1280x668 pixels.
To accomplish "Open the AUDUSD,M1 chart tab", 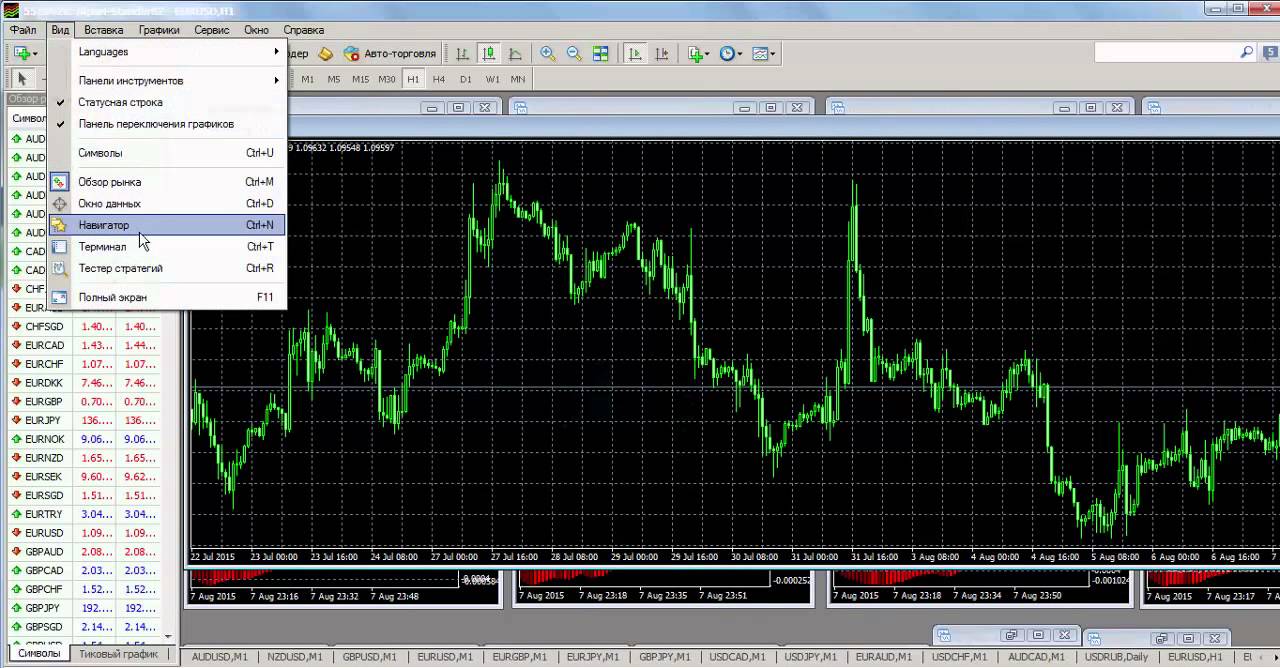I will (219, 657).
